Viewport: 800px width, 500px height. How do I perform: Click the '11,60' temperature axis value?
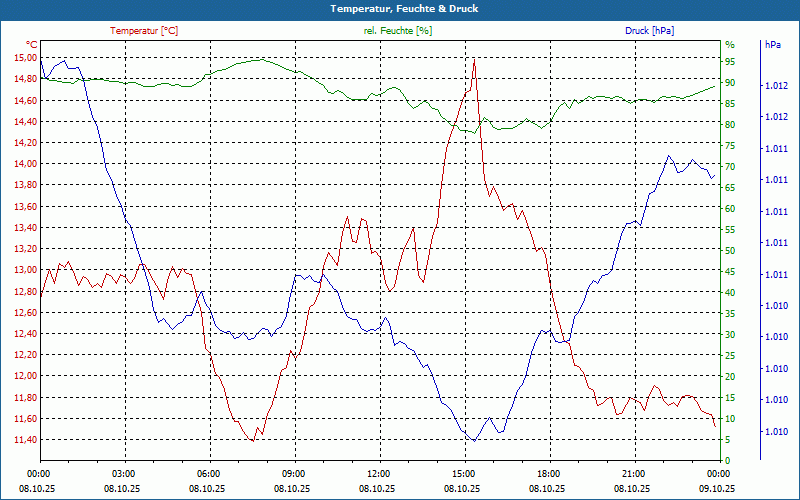pos(26,418)
